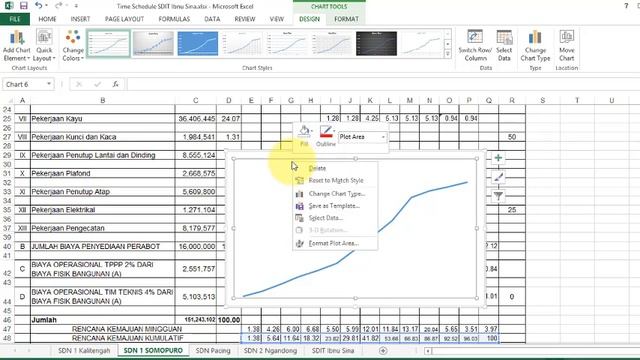This screenshot has height=360, width=640.
Task: Open the SDN 1 Kalitengah sheet tab
Action: coord(84,350)
